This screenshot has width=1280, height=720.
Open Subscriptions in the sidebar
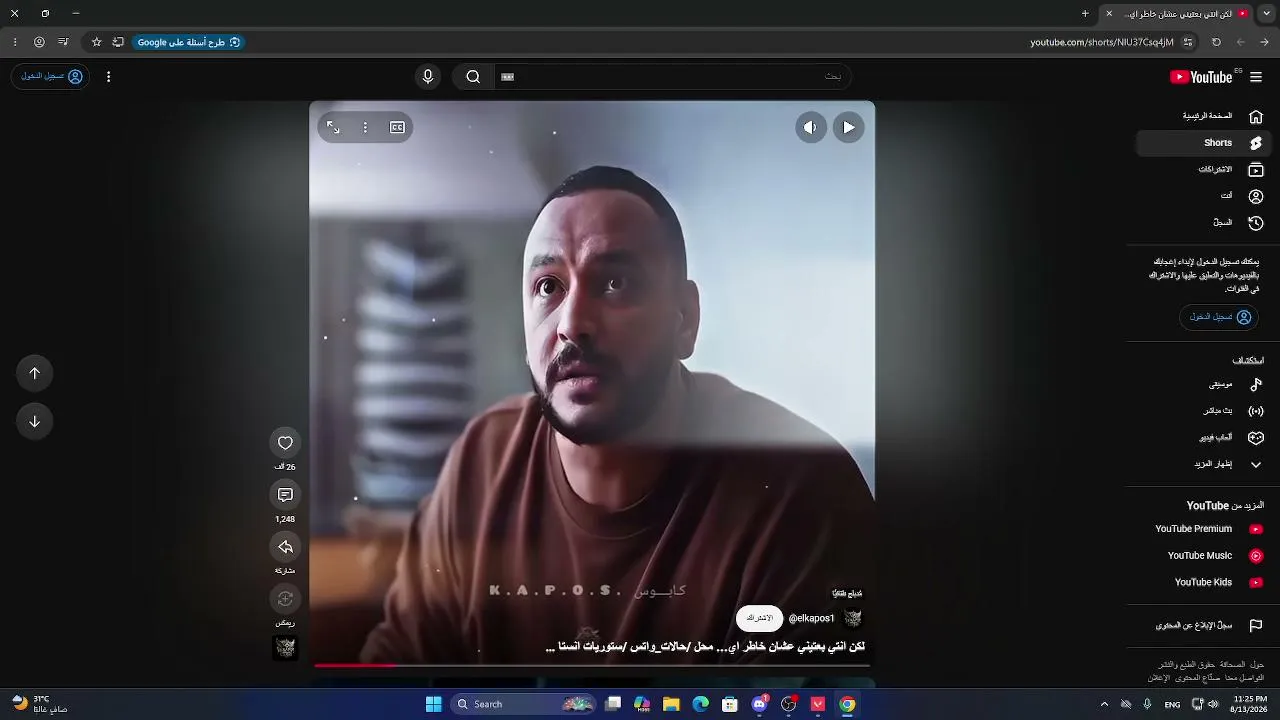1202,170
